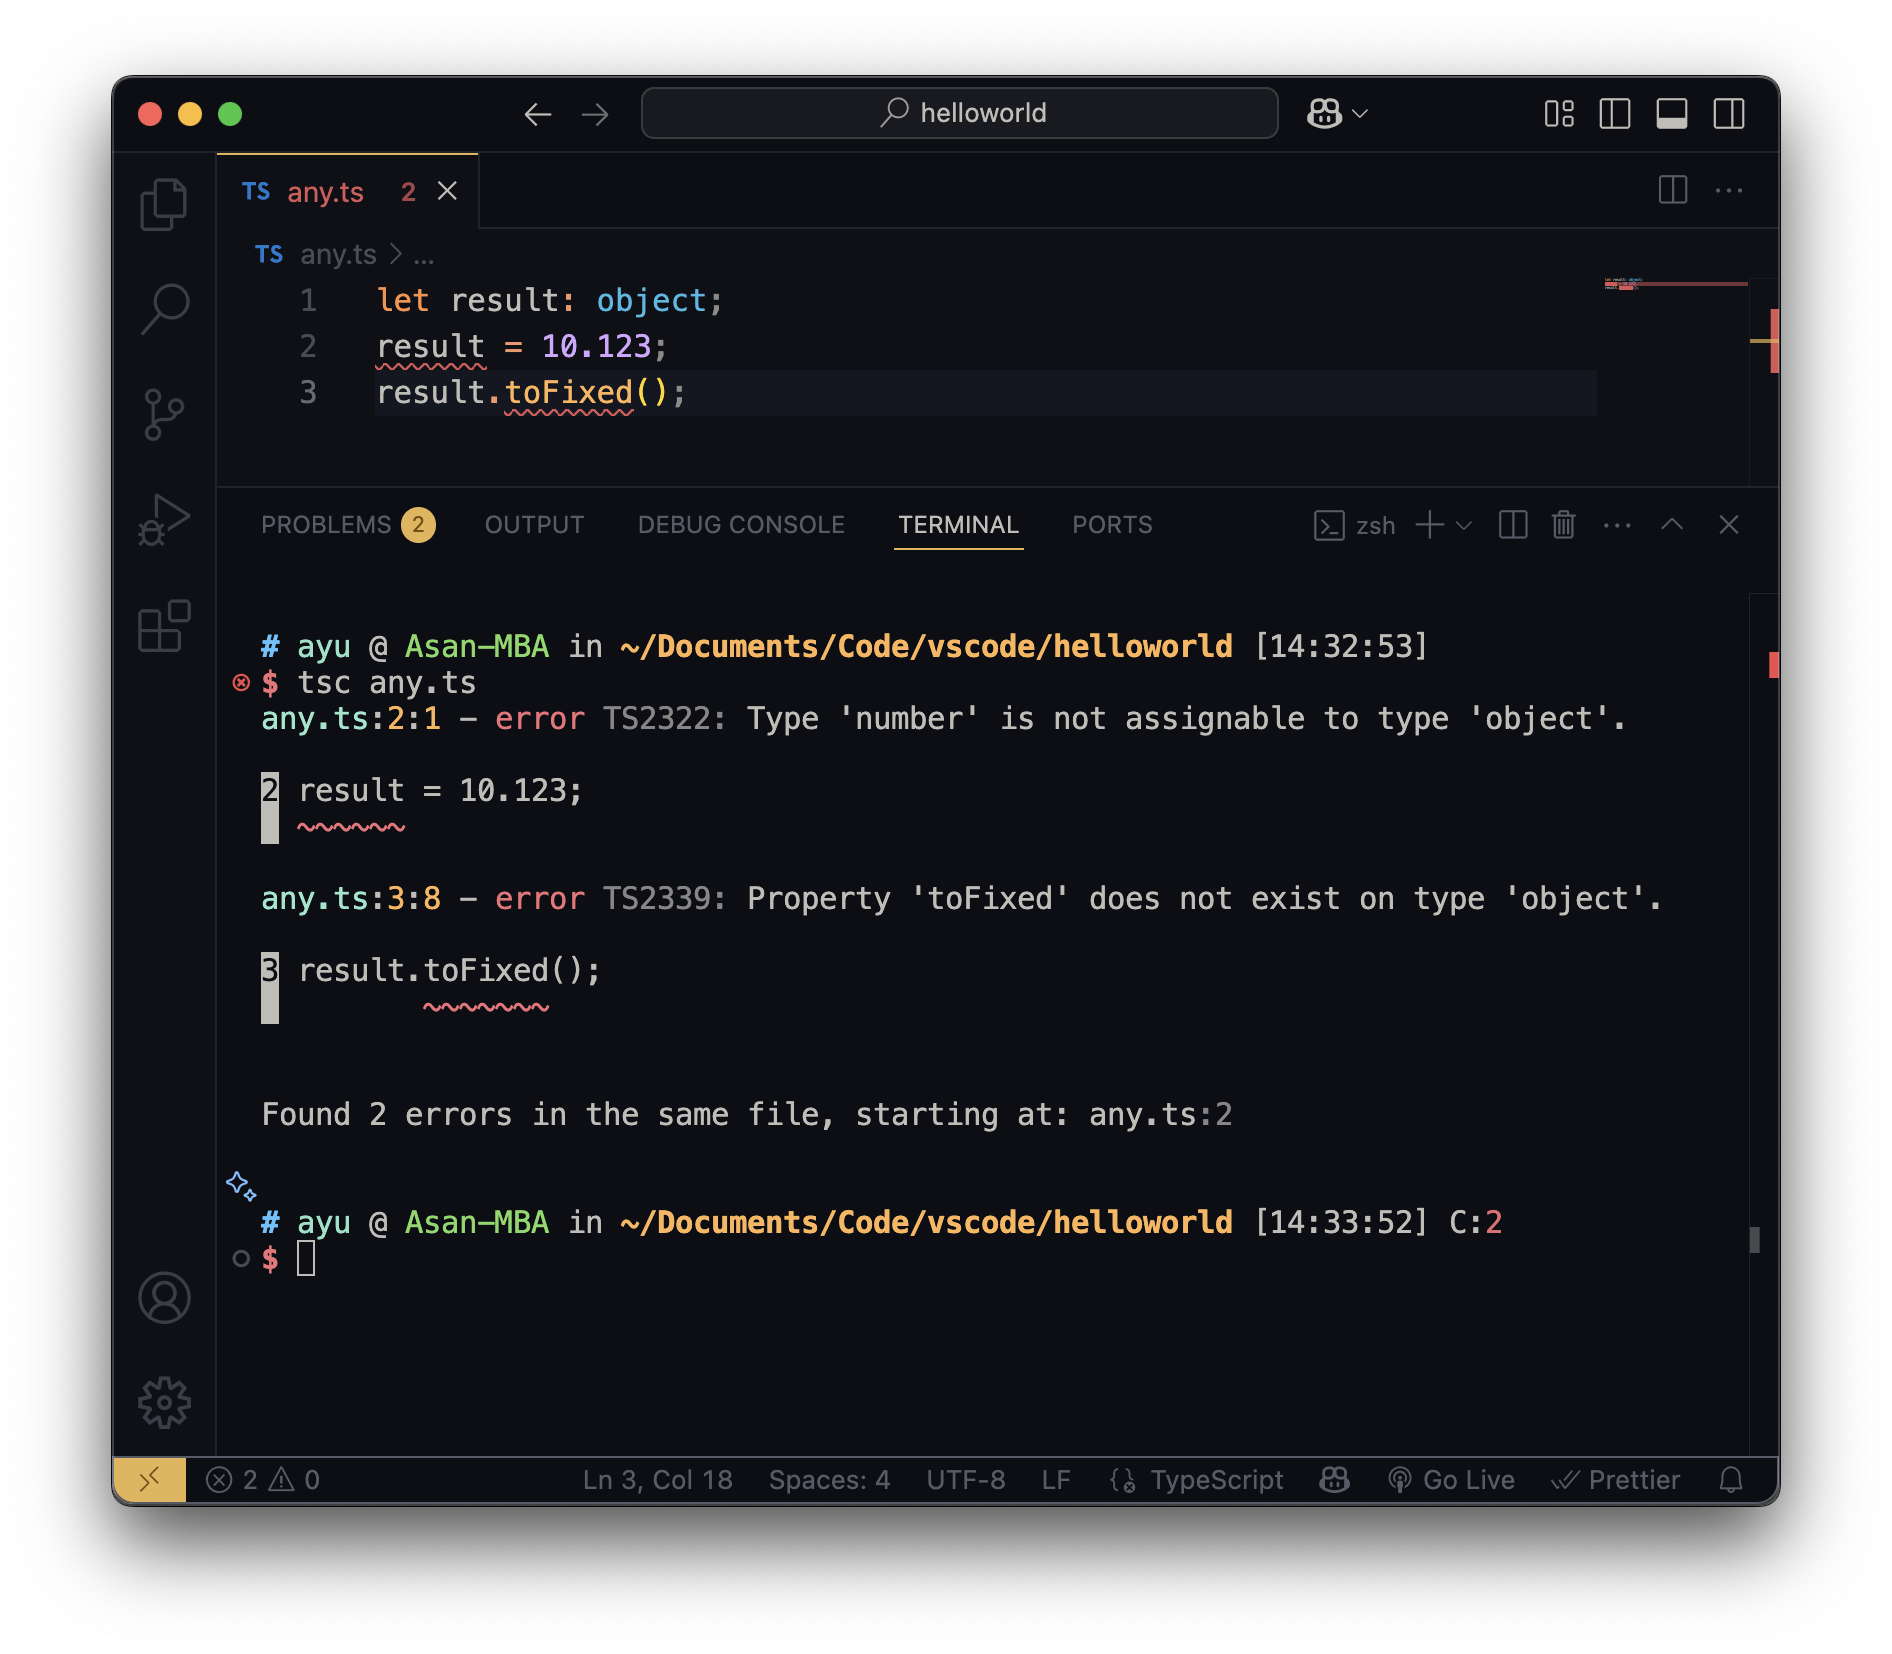Click the any.ts:3:8 error link in terminal
This screenshot has width=1892, height=1654.
(x=351, y=899)
